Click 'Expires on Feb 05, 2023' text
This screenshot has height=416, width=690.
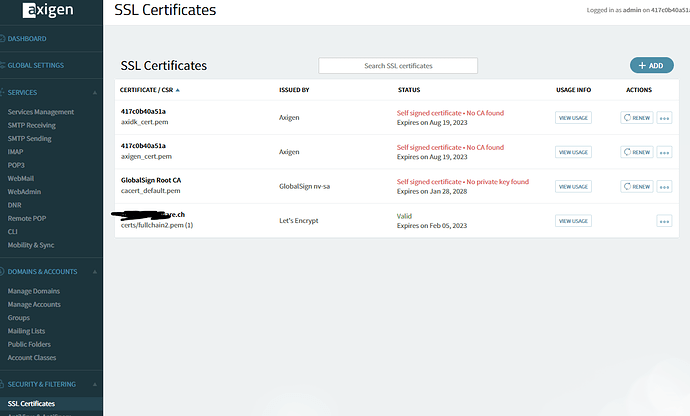coord(432,225)
